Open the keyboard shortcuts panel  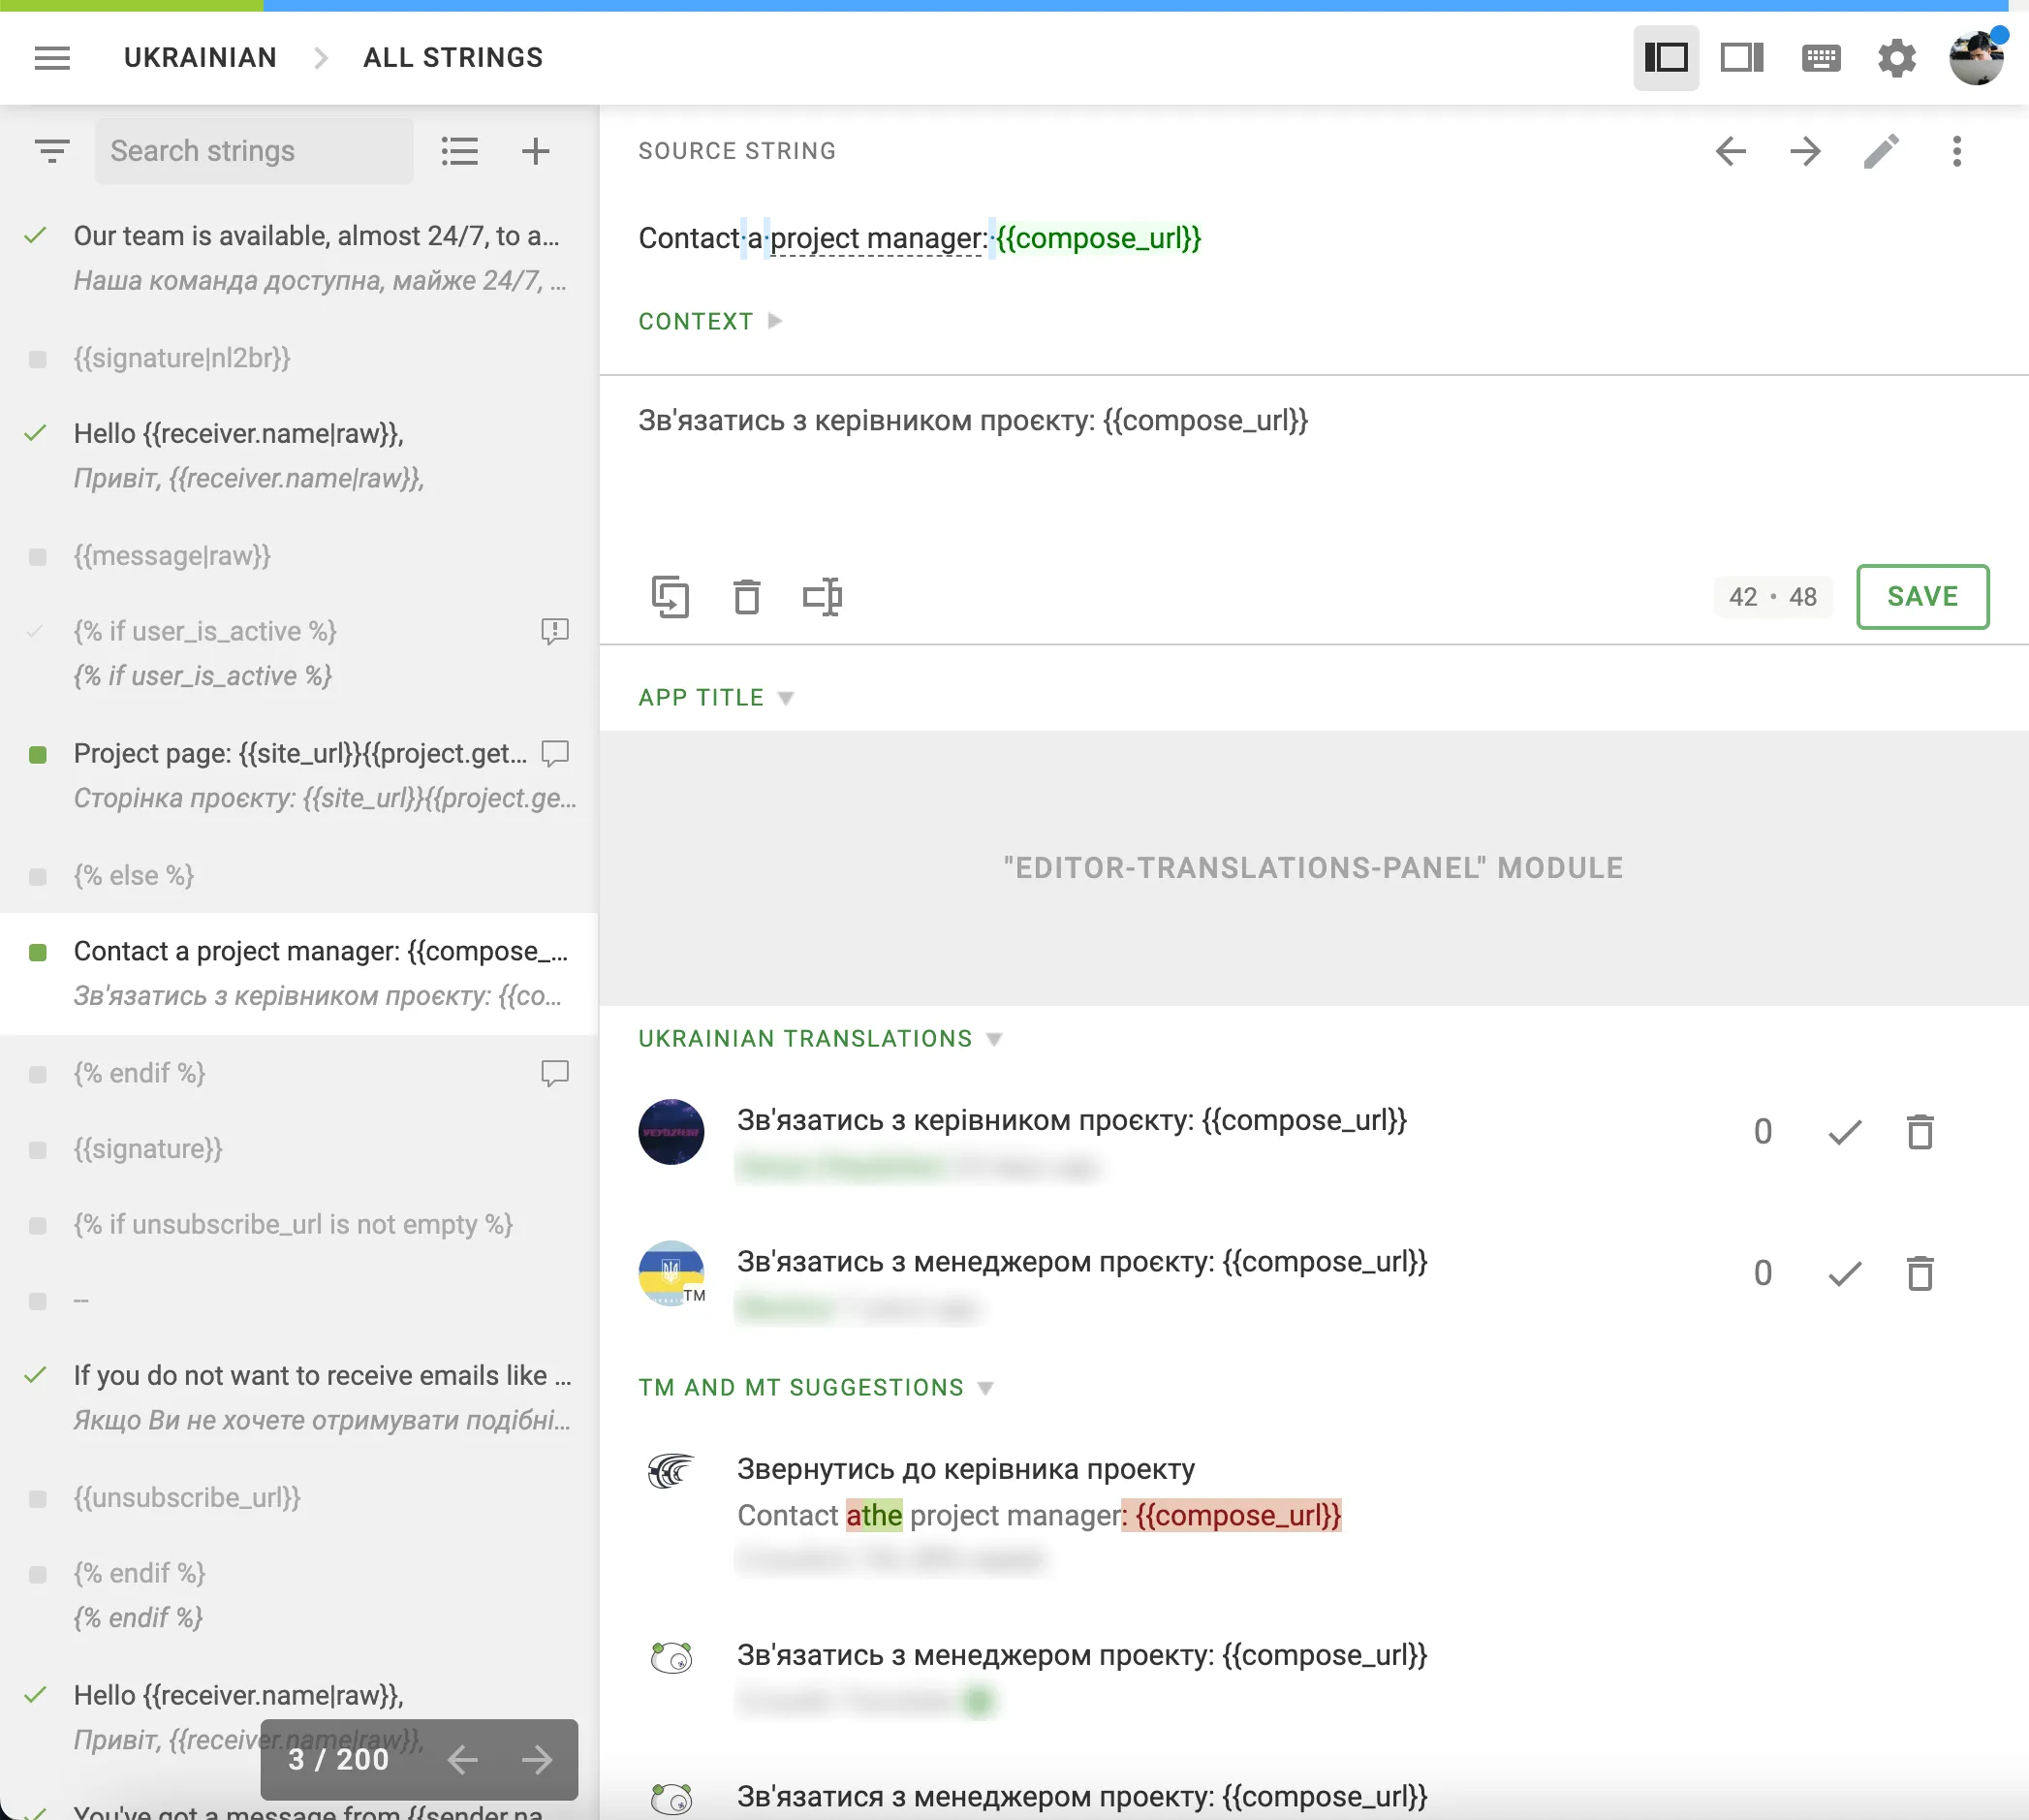pos(1820,57)
